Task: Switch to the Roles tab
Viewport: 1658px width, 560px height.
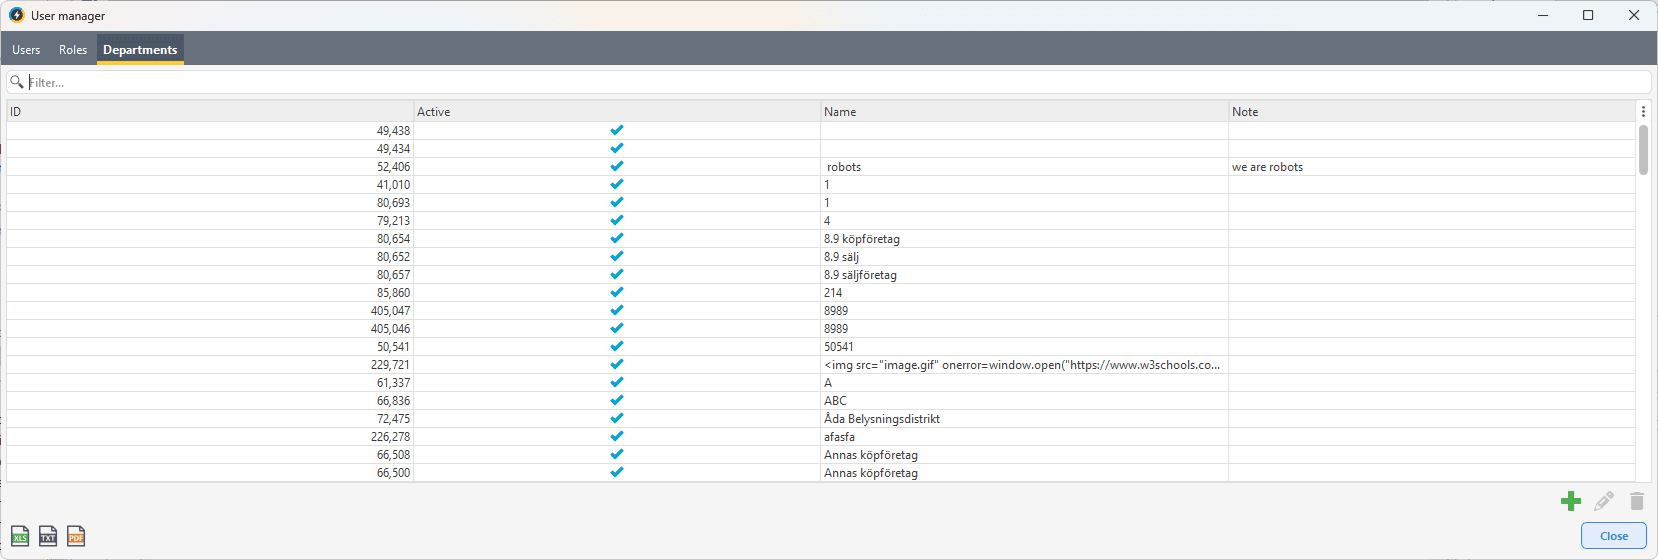Action: (x=73, y=50)
